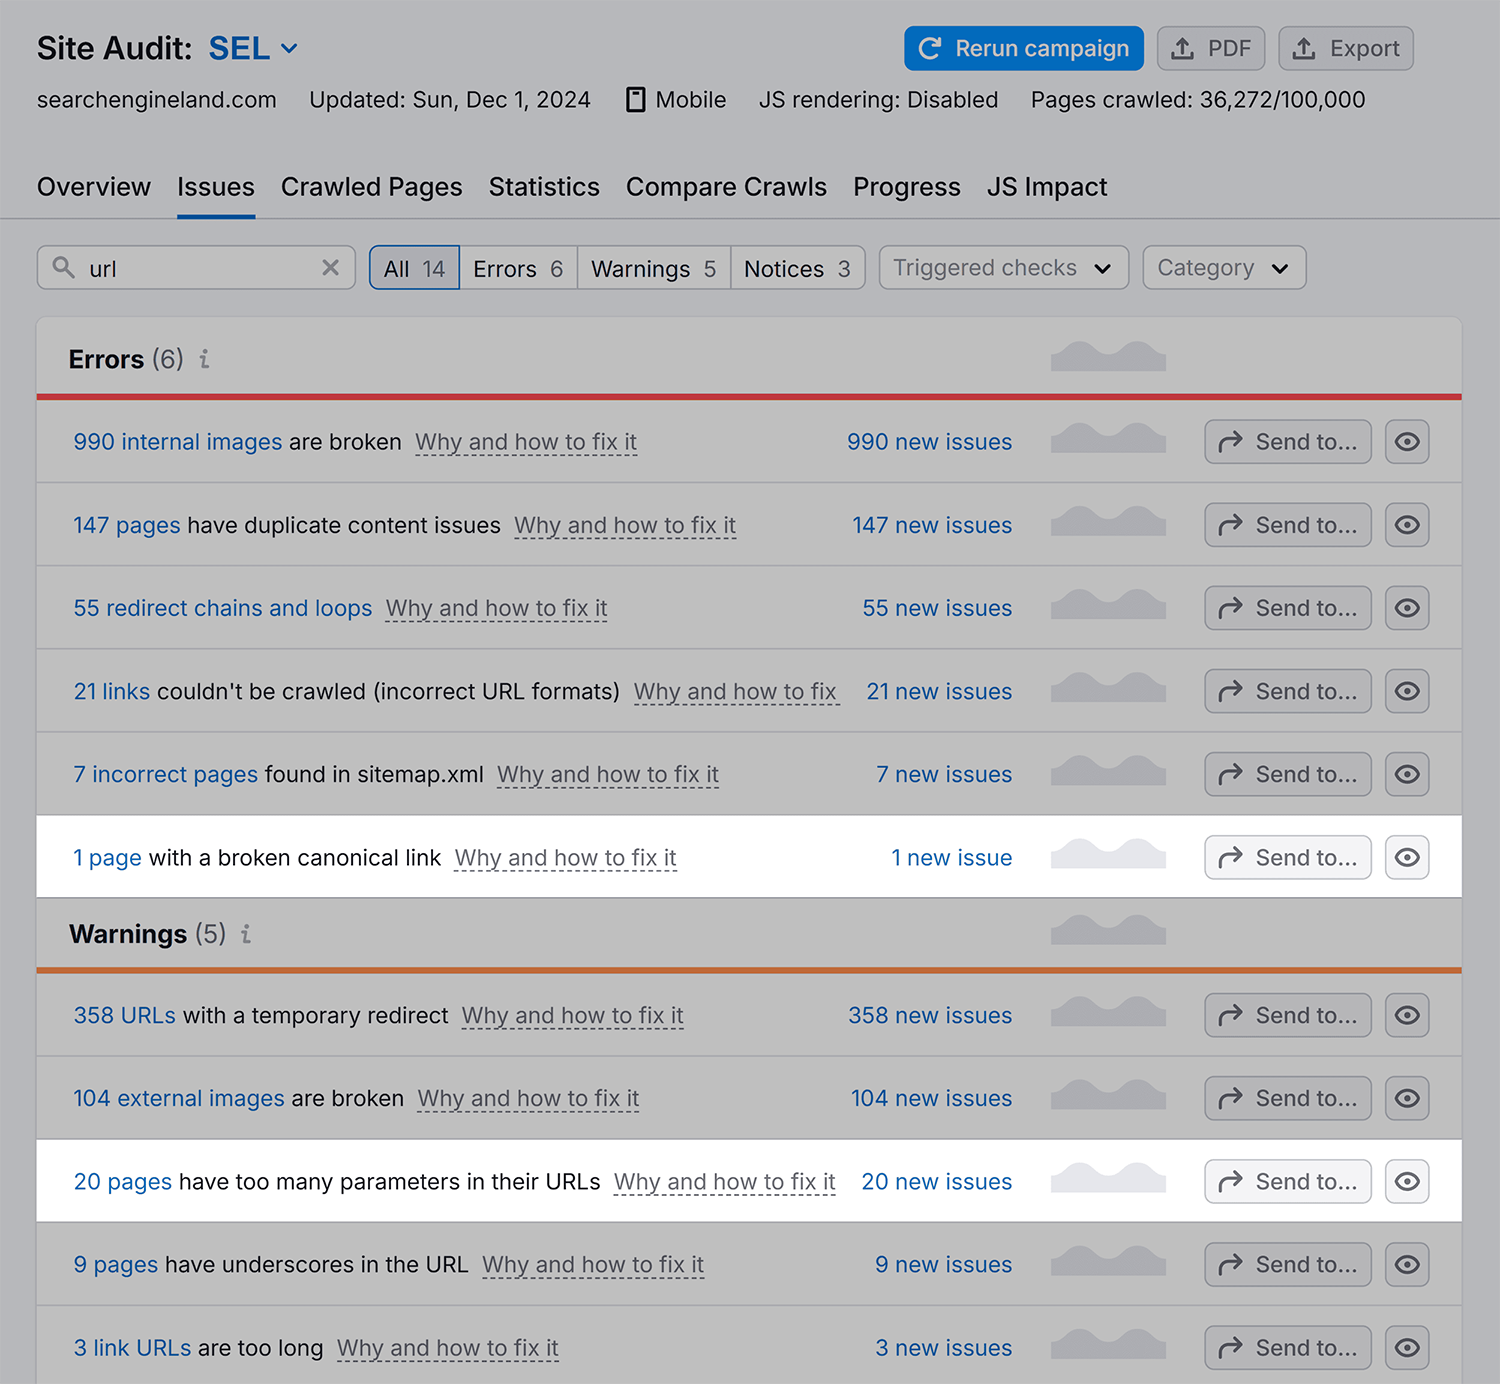The image size is (1500, 1384).
Task: Click the Warnings section info icon
Action: click(x=246, y=934)
